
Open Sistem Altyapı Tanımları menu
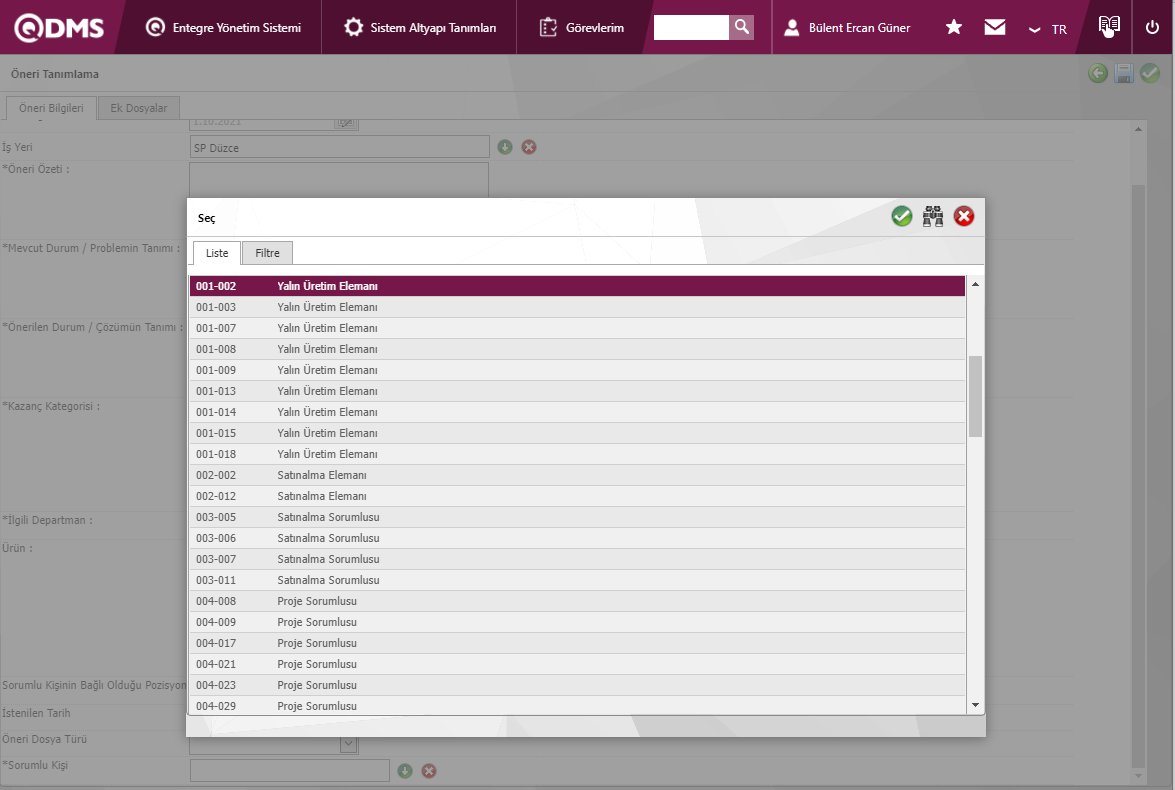coord(419,27)
